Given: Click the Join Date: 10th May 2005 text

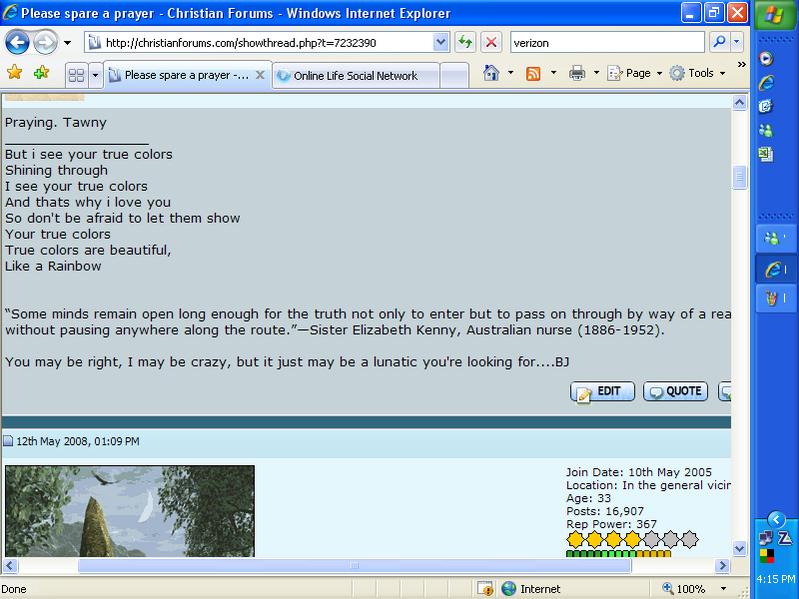Looking at the screenshot, I should click(x=639, y=472).
